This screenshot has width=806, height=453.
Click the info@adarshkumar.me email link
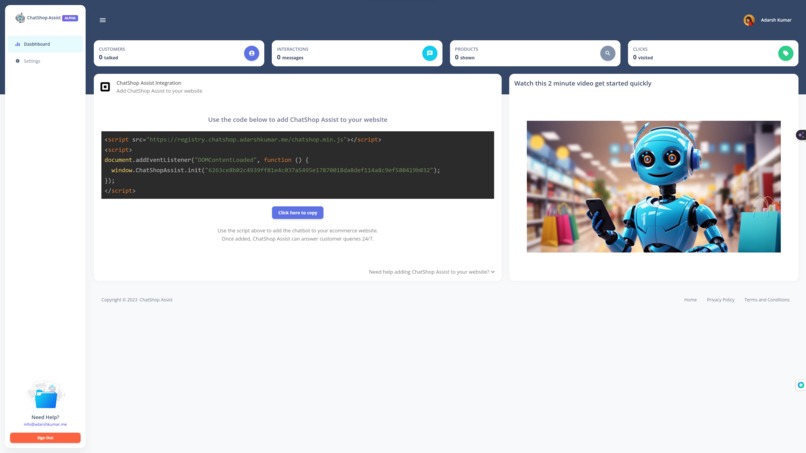click(x=45, y=424)
